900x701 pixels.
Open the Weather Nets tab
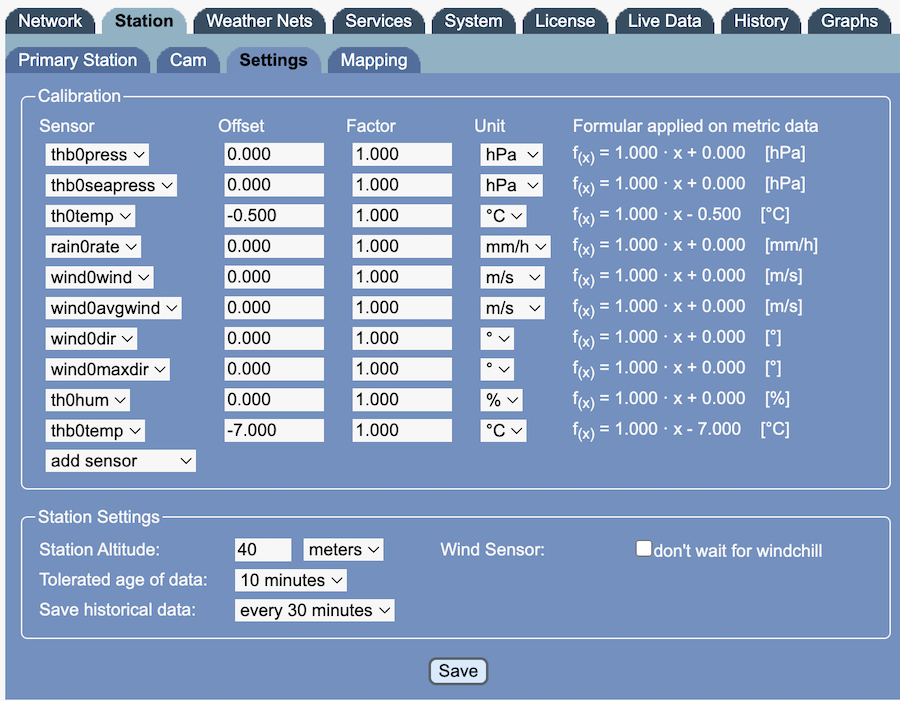(x=259, y=21)
